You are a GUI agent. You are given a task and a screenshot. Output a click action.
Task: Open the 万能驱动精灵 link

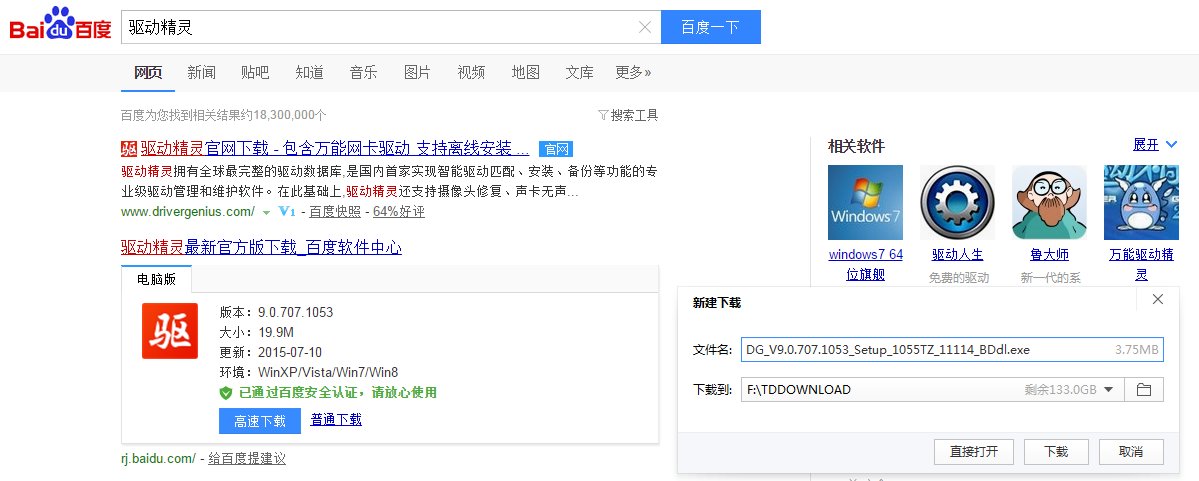[x=1142, y=264]
